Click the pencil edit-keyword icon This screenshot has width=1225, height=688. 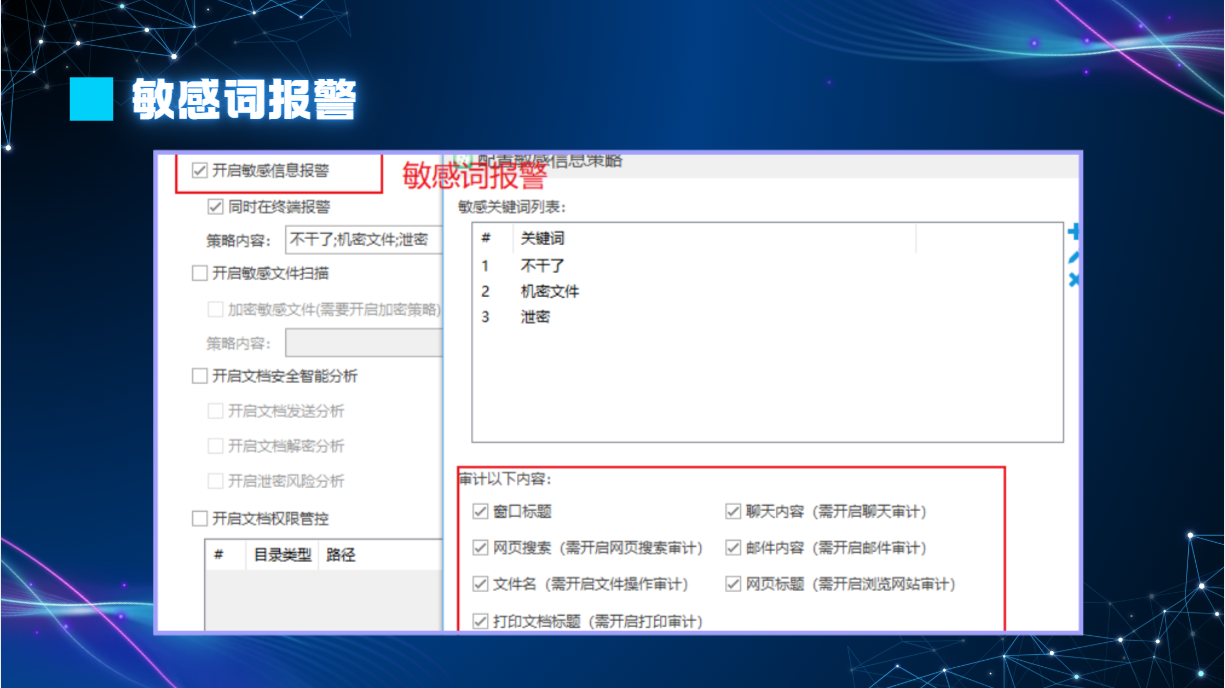tap(1074, 258)
